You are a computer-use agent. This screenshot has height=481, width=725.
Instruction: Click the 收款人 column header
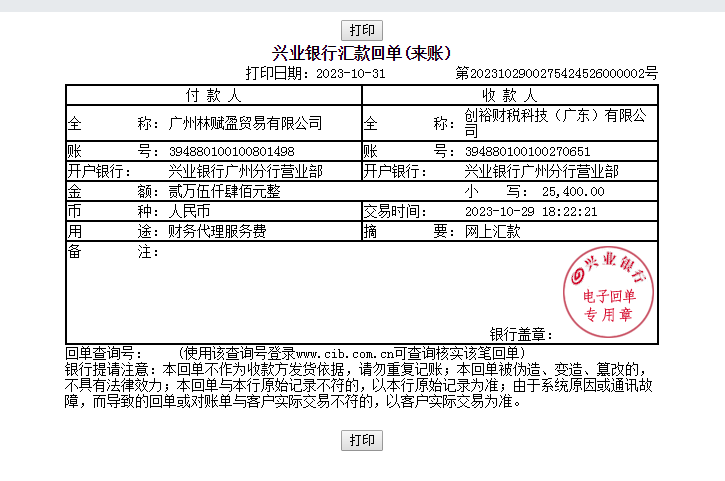click(510, 95)
